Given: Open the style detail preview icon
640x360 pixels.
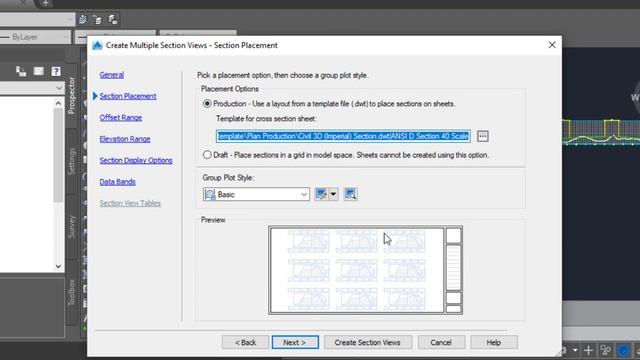Looking at the screenshot, I should click(350, 194).
